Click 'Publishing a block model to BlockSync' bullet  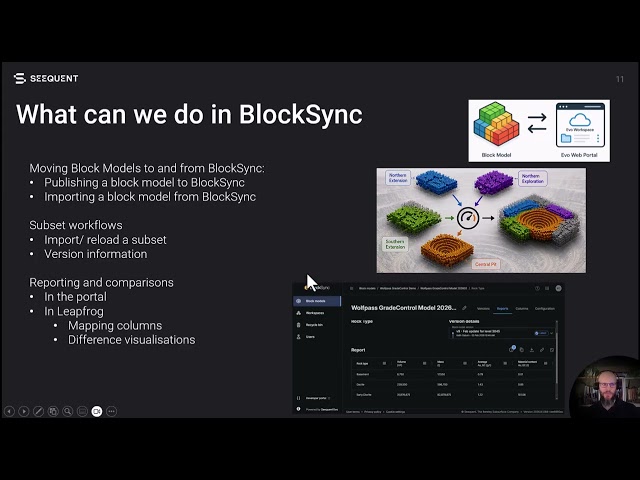144,182
